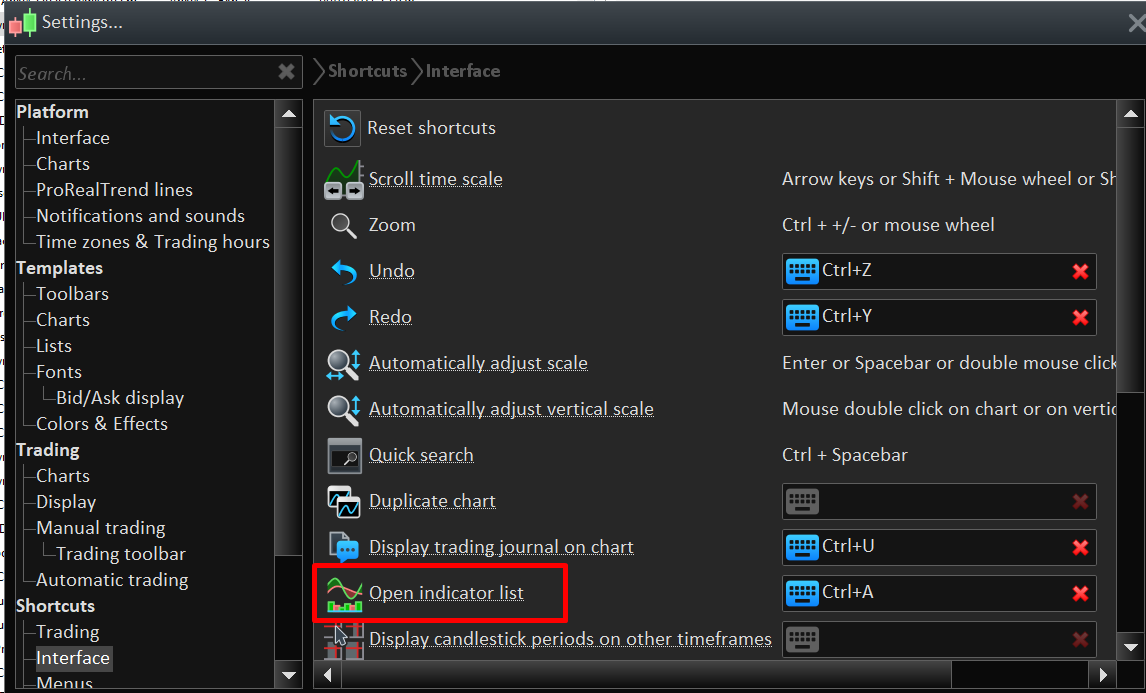The image size is (1146, 693).
Task: Click the Display trading journal on chart link
Action: click(x=501, y=547)
